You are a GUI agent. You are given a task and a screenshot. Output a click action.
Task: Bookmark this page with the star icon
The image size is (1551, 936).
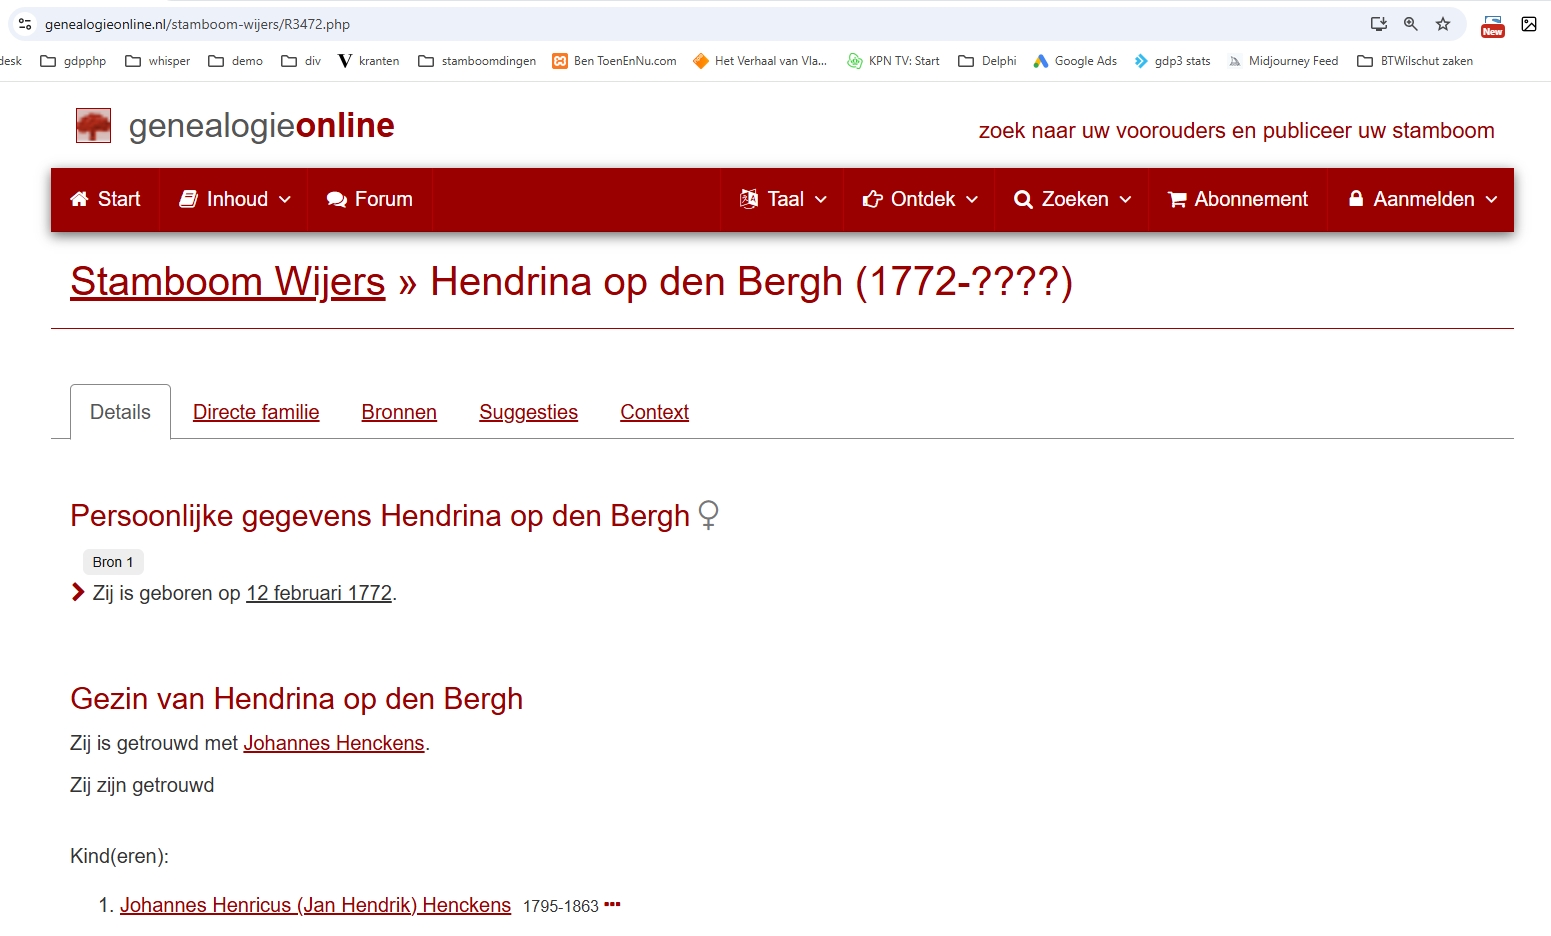click(1442, 24)
